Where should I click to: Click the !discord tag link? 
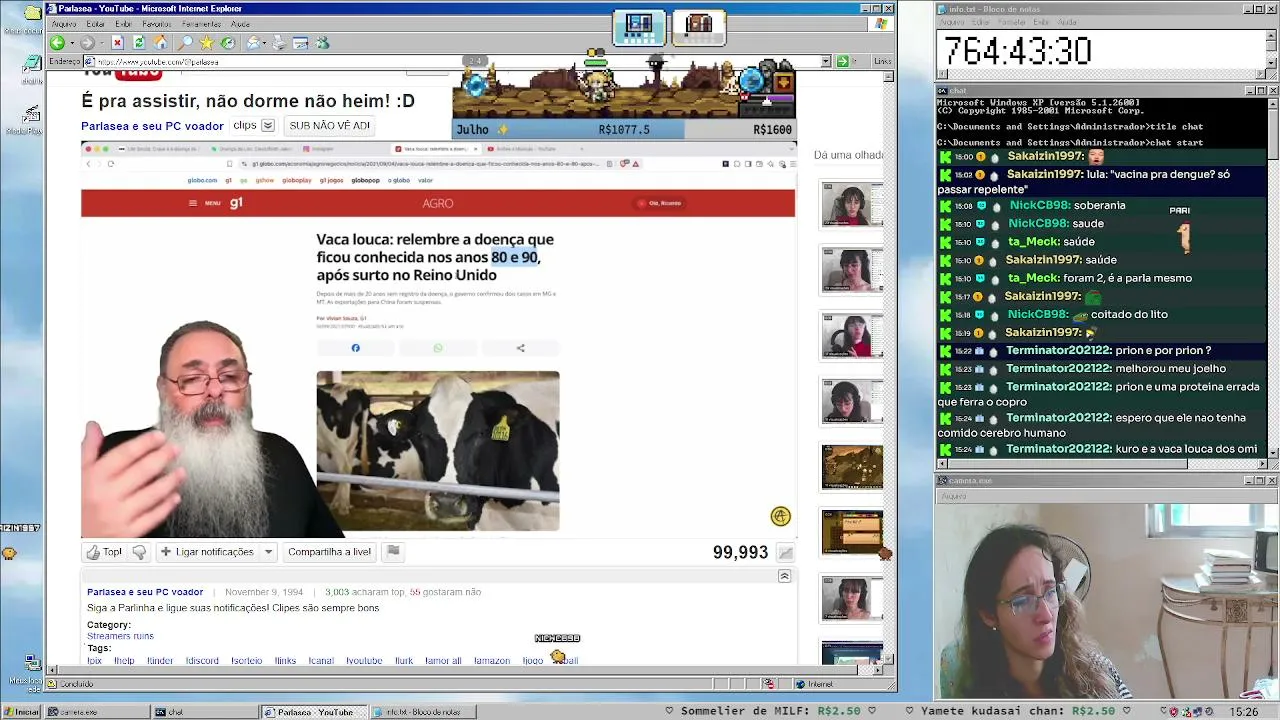pyautogui.click(x=202, y=661)
